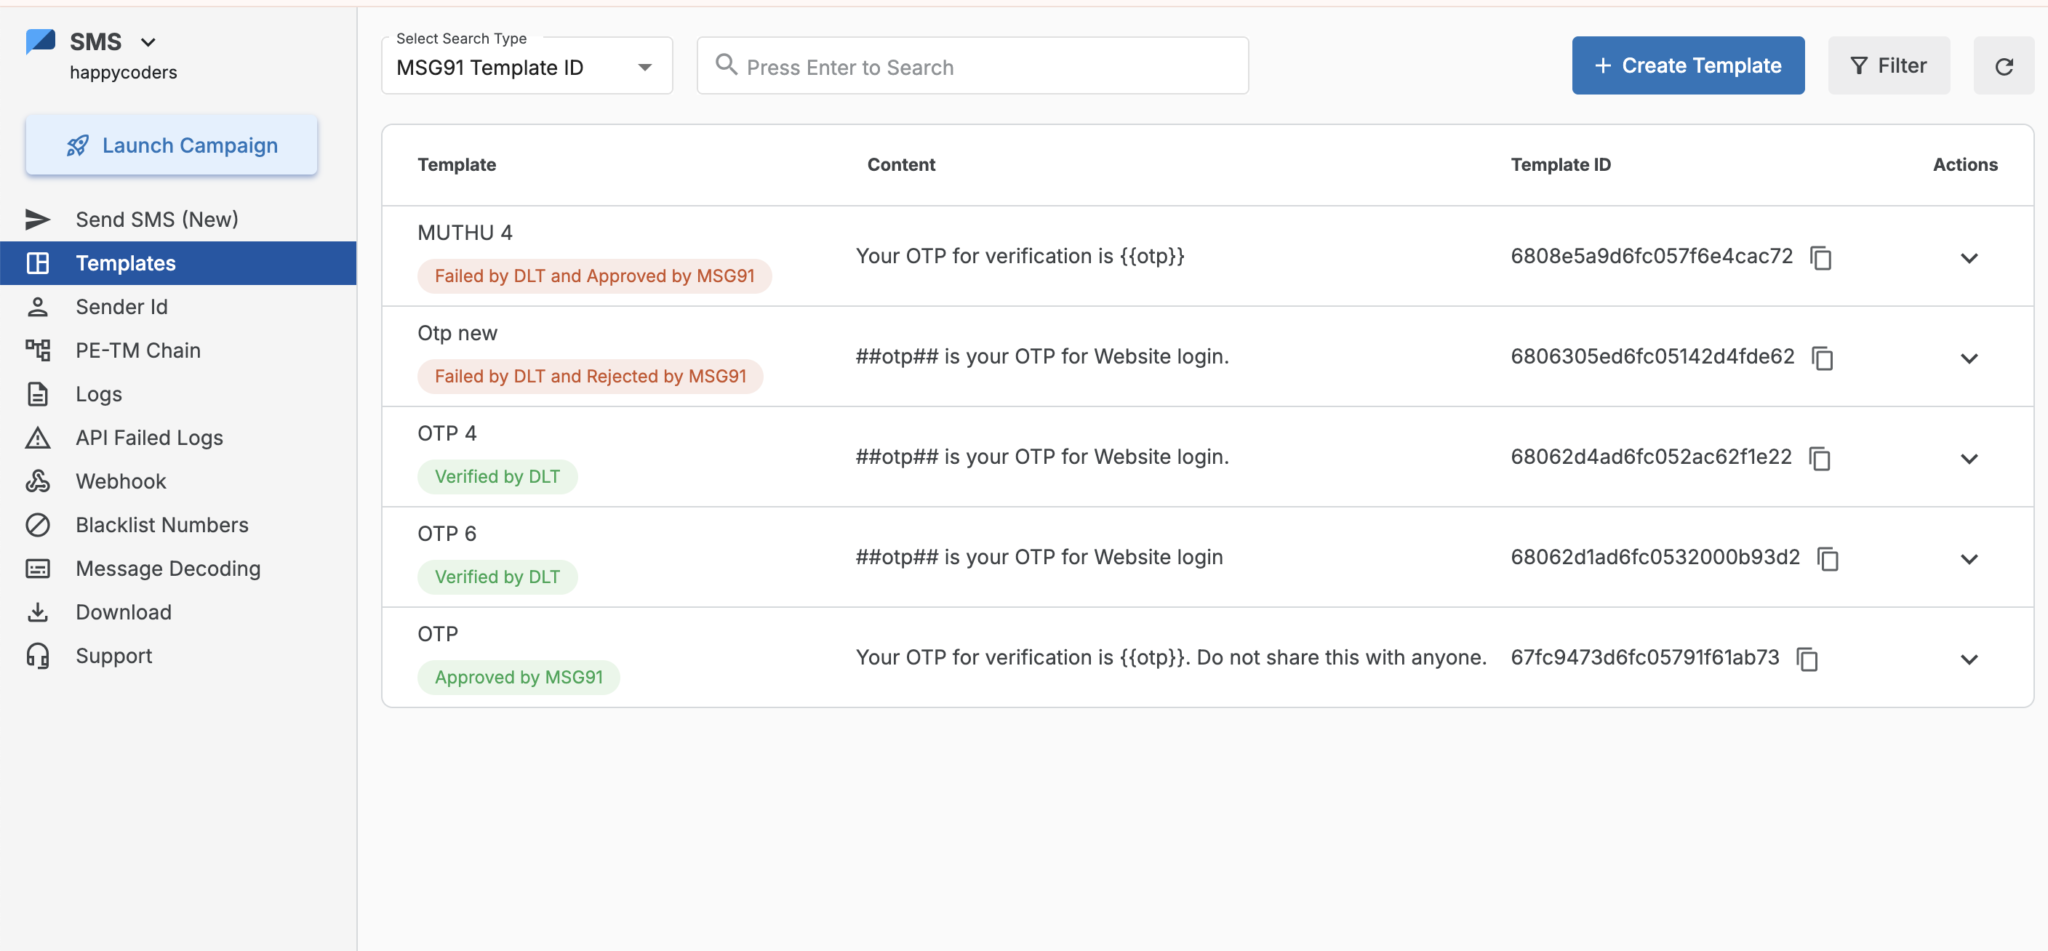This screenshot has width=2048, height=951.
Task: Open Sender Id from sidebar
Action: click(178, 307)
